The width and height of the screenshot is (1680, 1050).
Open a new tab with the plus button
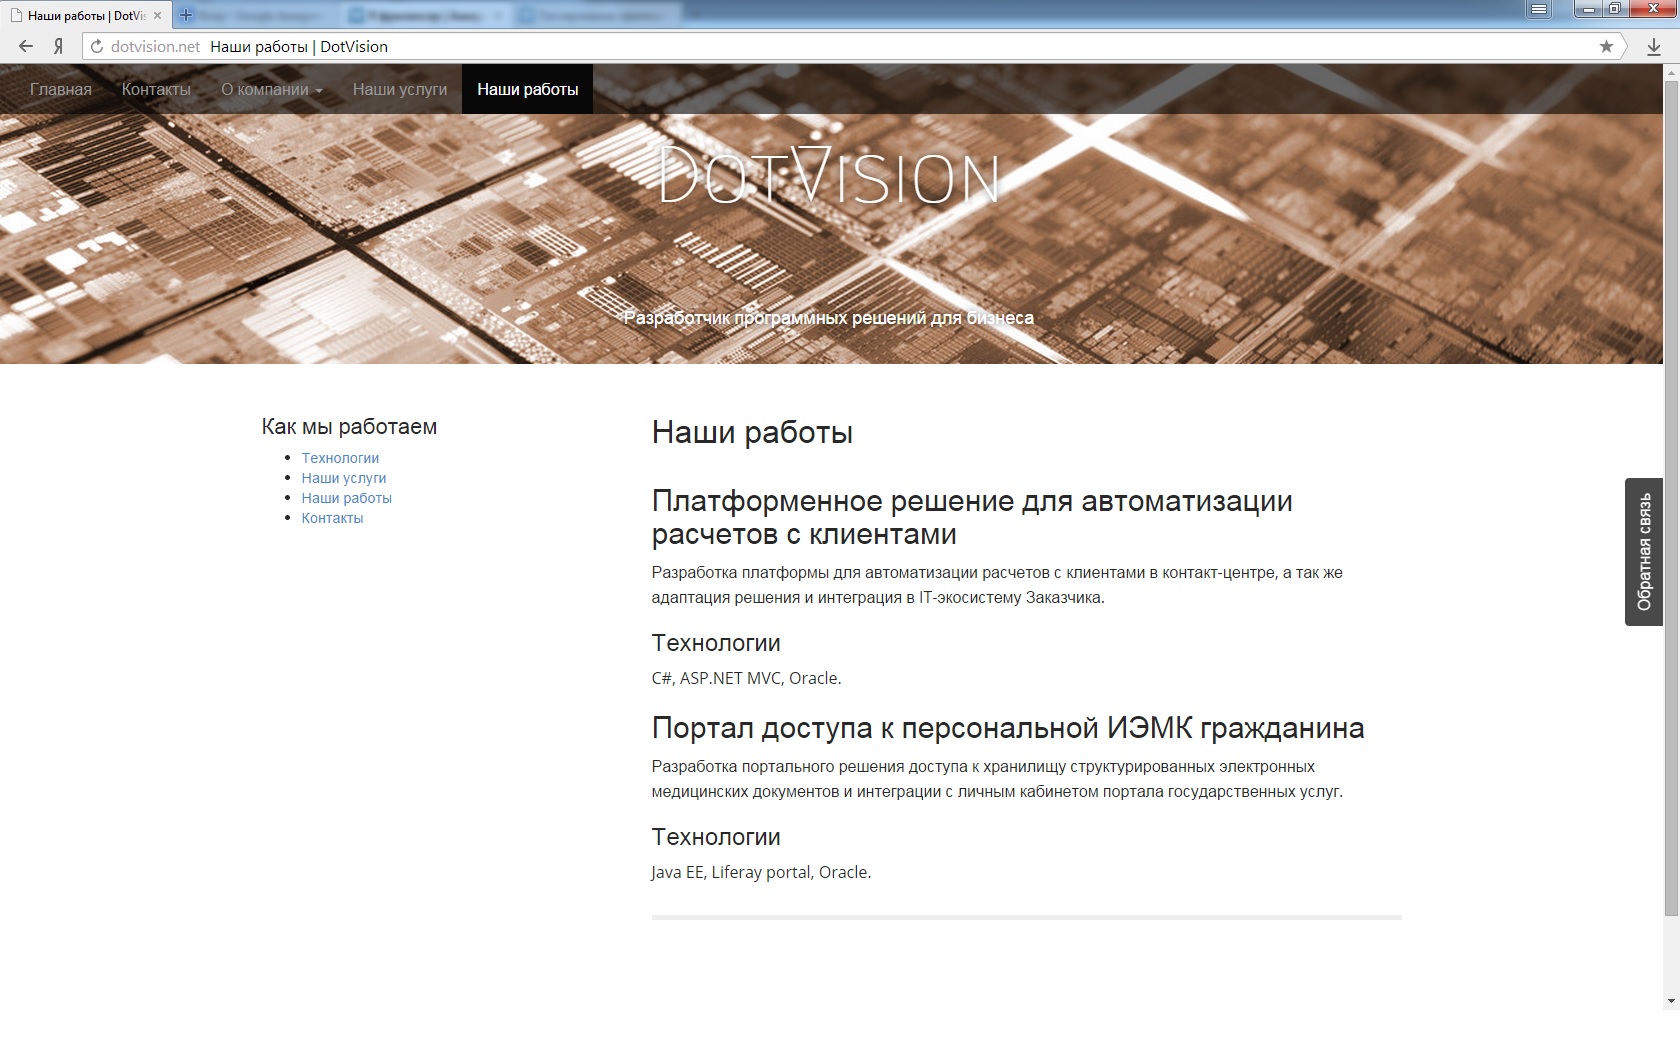(186, 15)
